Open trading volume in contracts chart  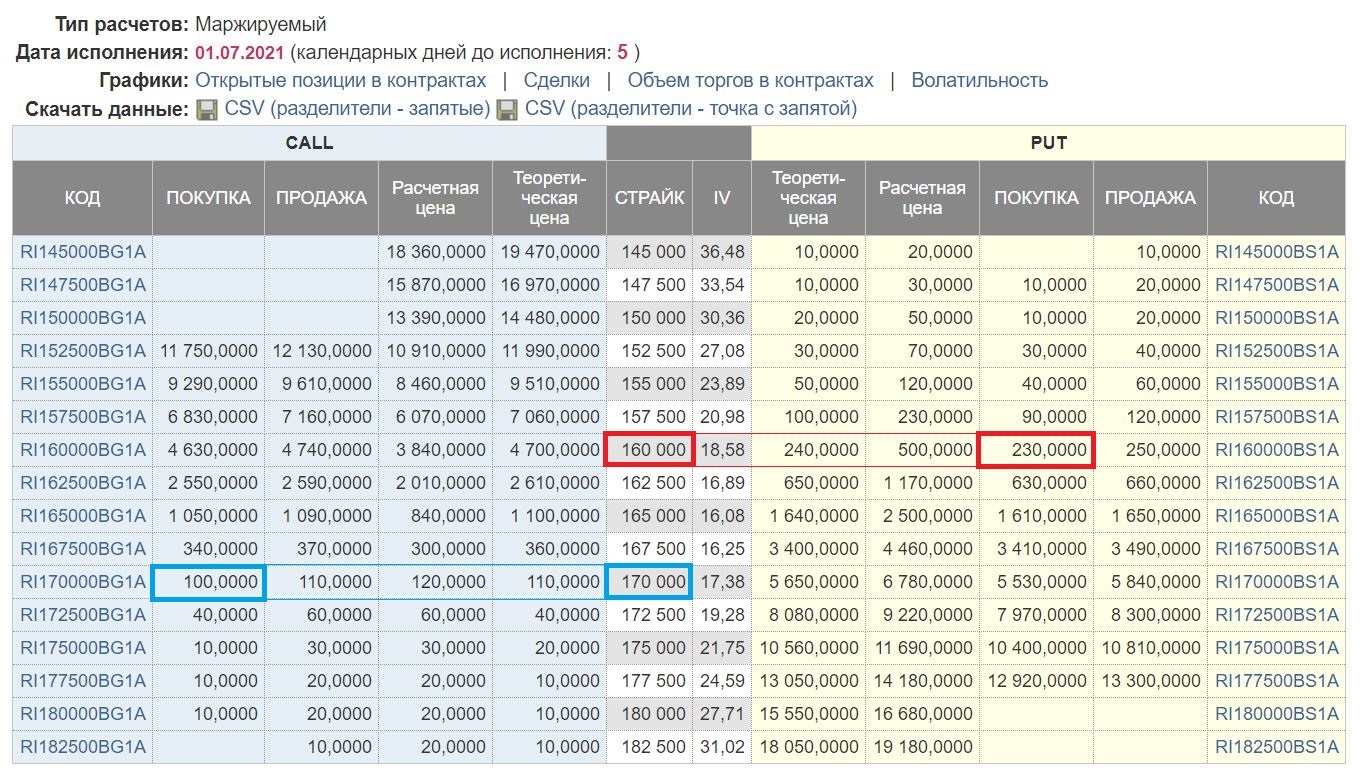click(751, 80)
